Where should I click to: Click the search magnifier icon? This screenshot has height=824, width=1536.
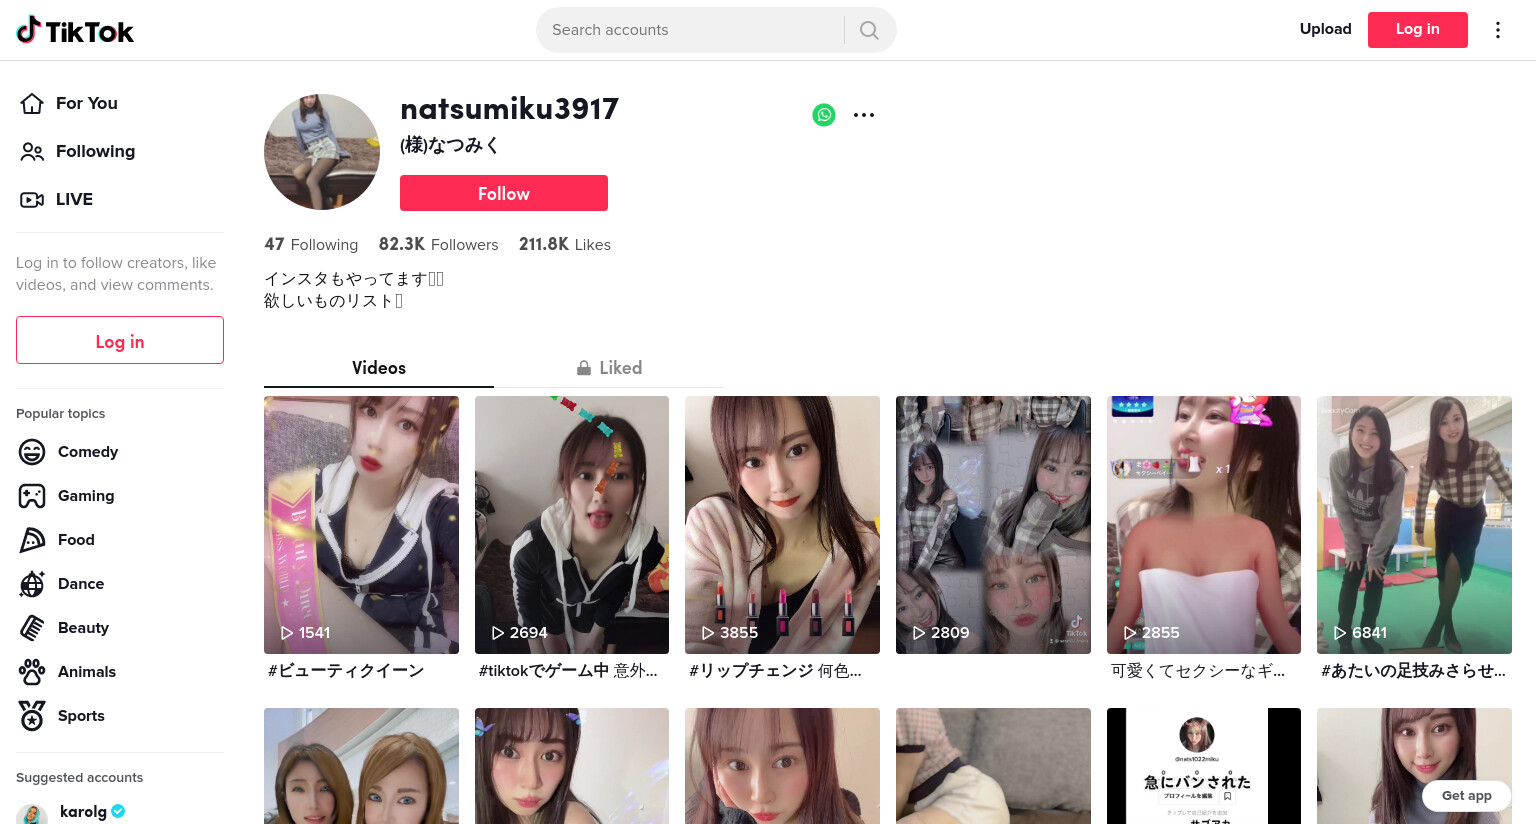(x=869, y=30)
